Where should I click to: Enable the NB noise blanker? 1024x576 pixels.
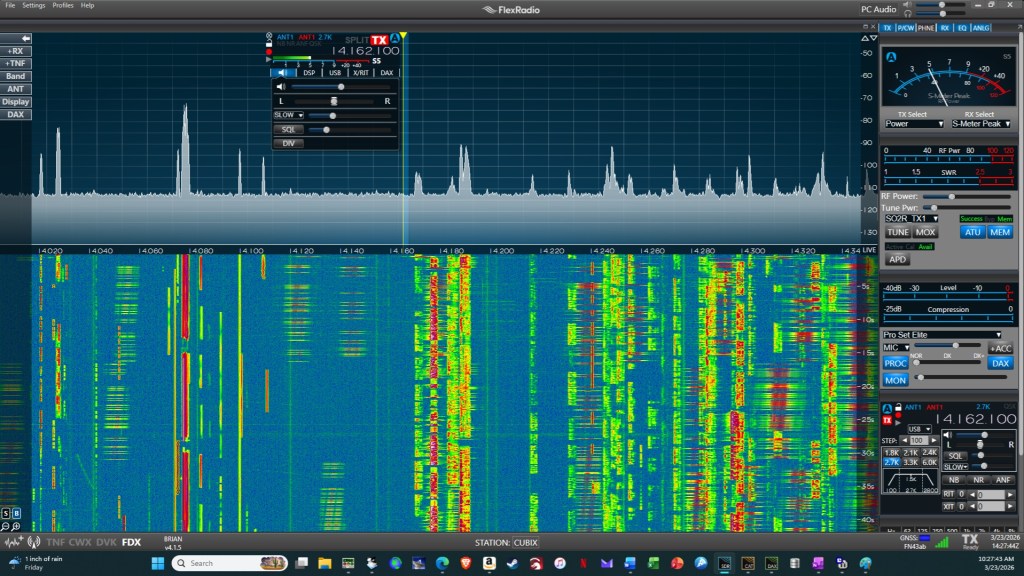[955, 480]
